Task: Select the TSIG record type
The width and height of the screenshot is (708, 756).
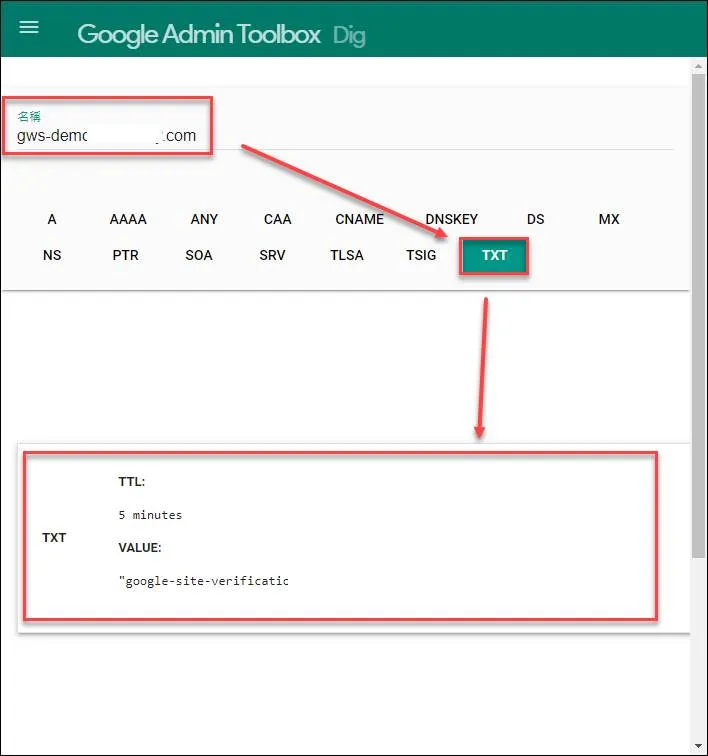Action: click(x=421, y=255)
